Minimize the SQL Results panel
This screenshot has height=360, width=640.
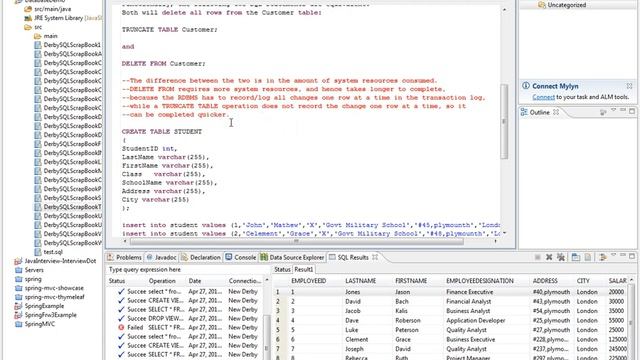623,256
